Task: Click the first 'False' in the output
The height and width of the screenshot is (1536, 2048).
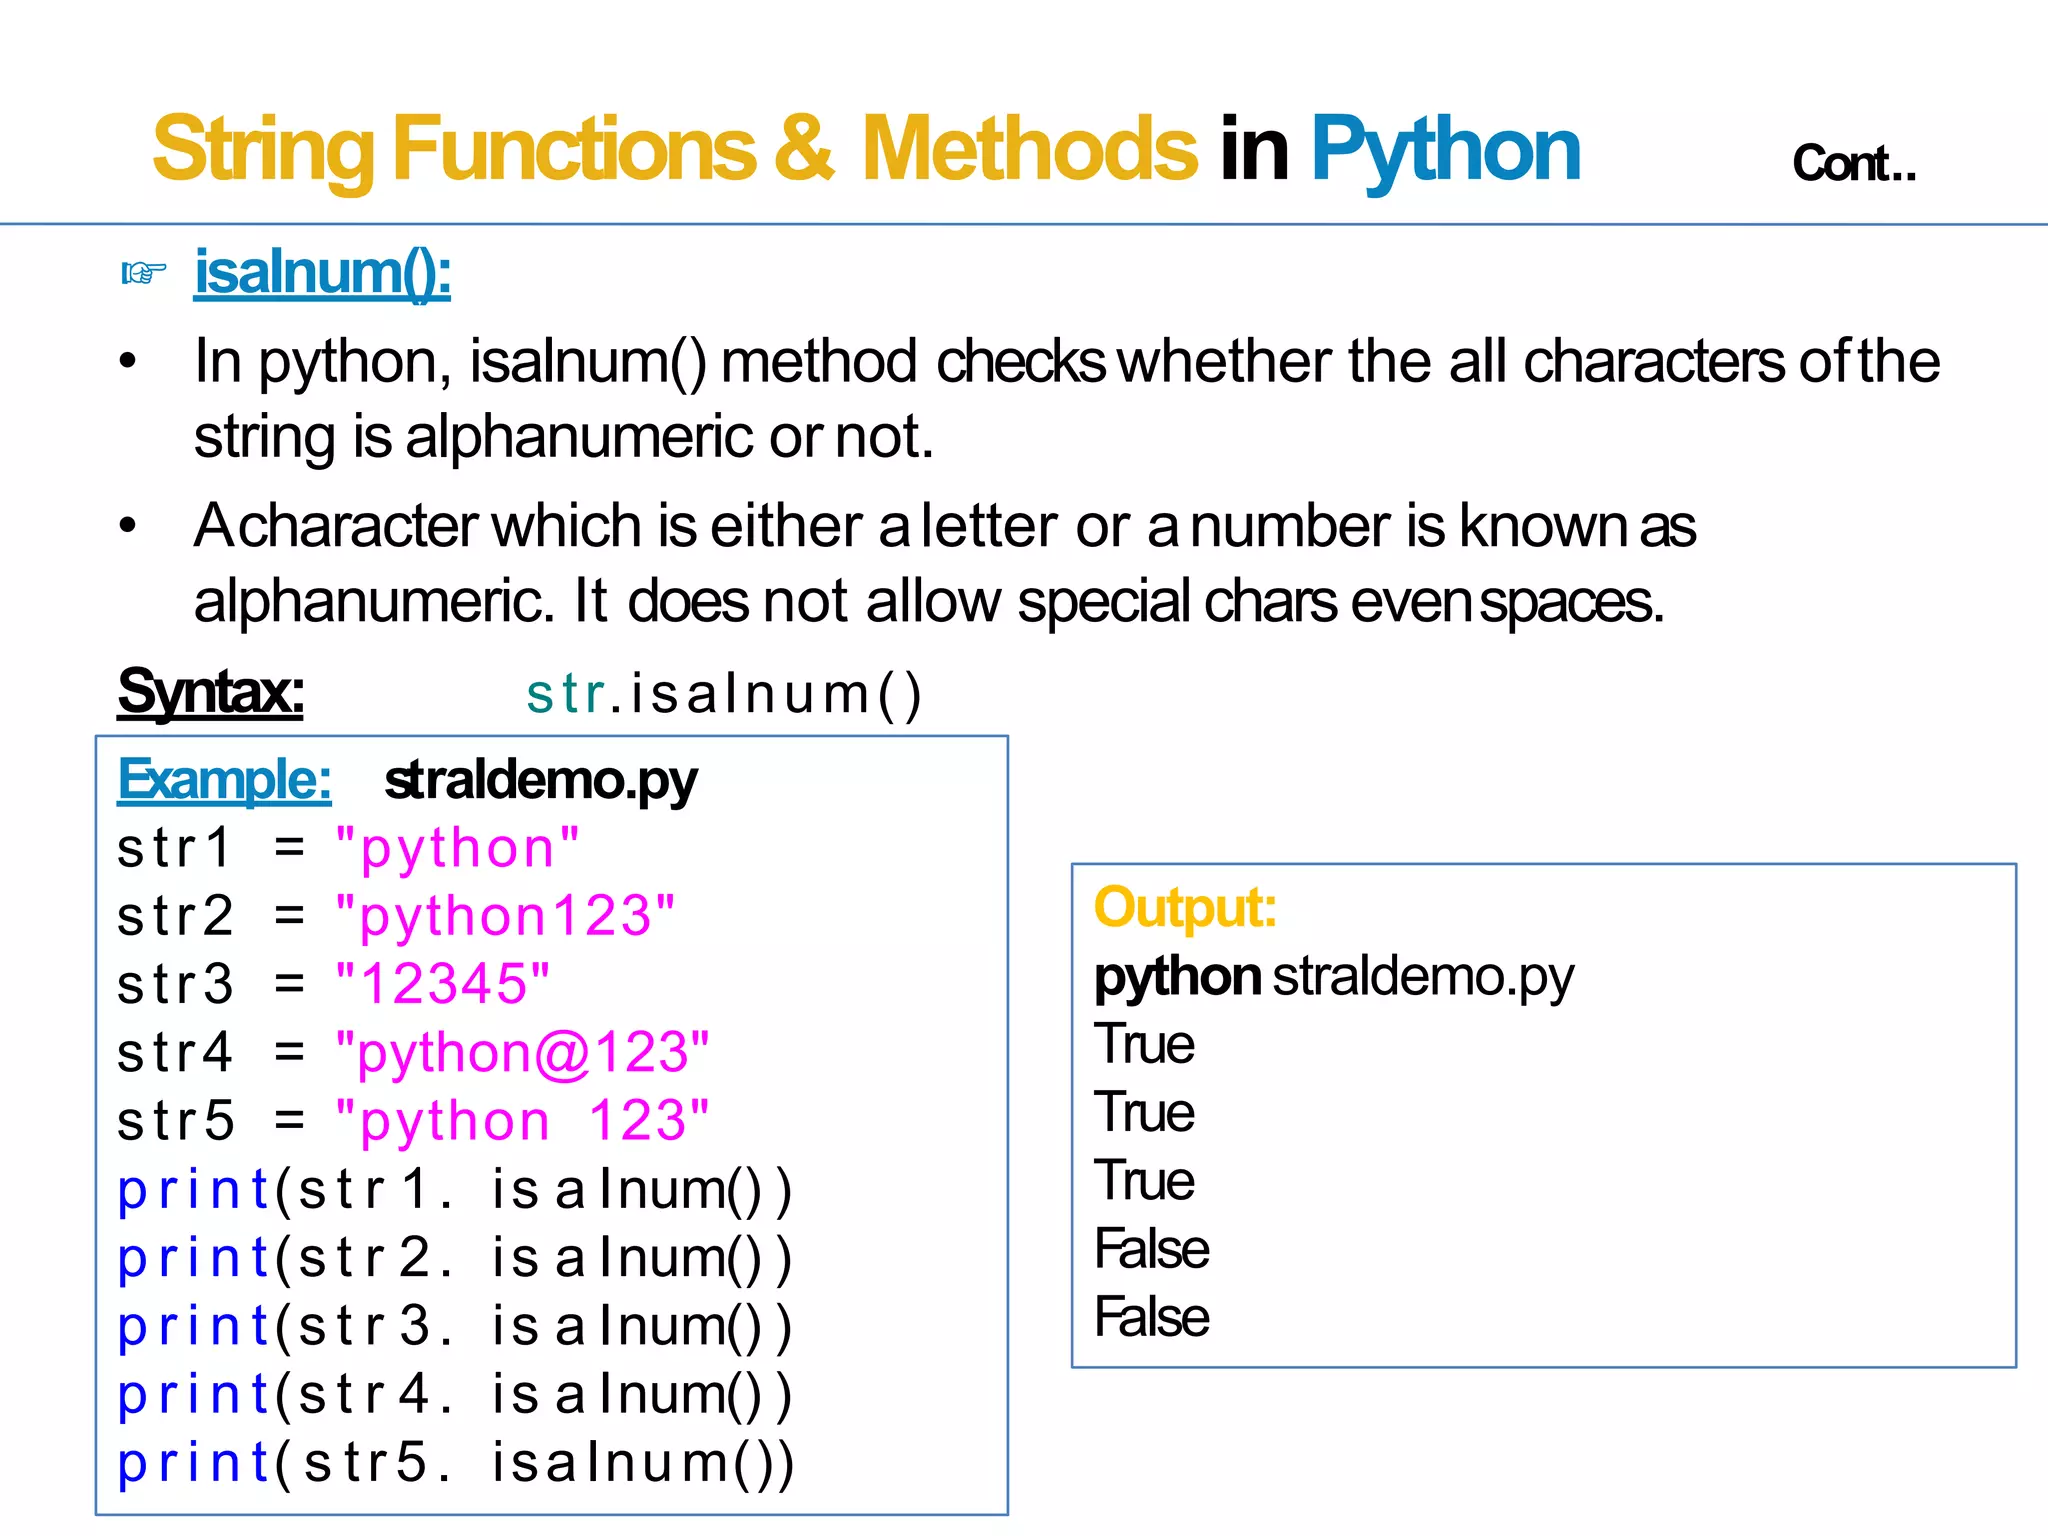Action: coord(1152,1249)
